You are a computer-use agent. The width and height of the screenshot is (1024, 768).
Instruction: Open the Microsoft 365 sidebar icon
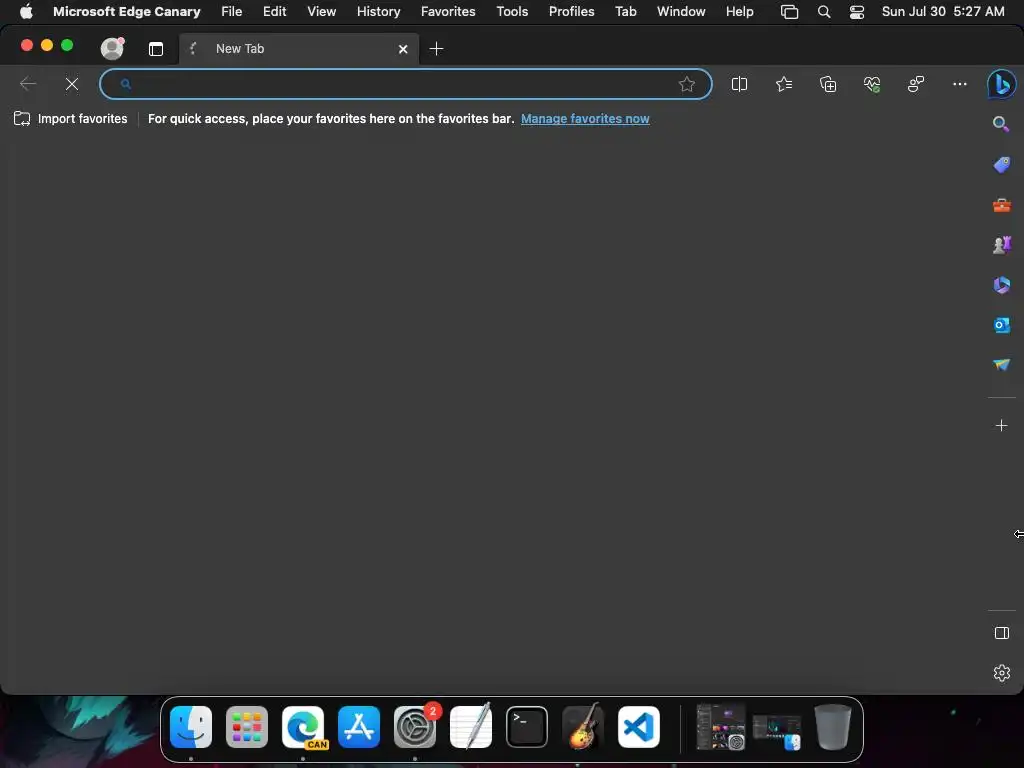point(1001,285)
